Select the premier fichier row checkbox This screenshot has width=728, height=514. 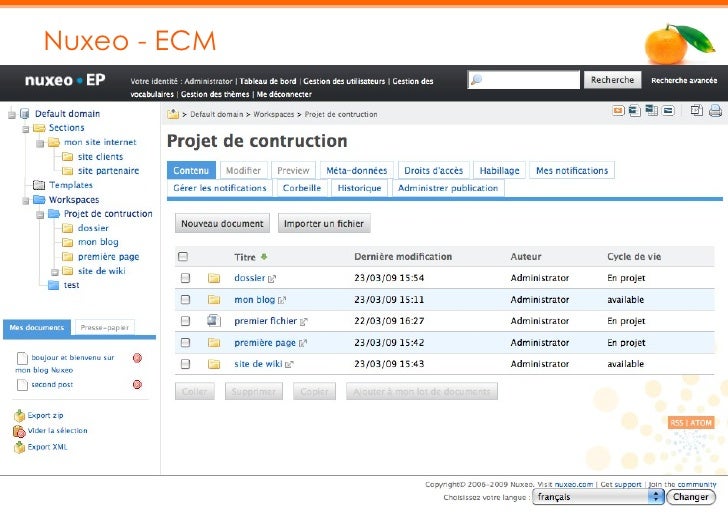pos(185,321)
